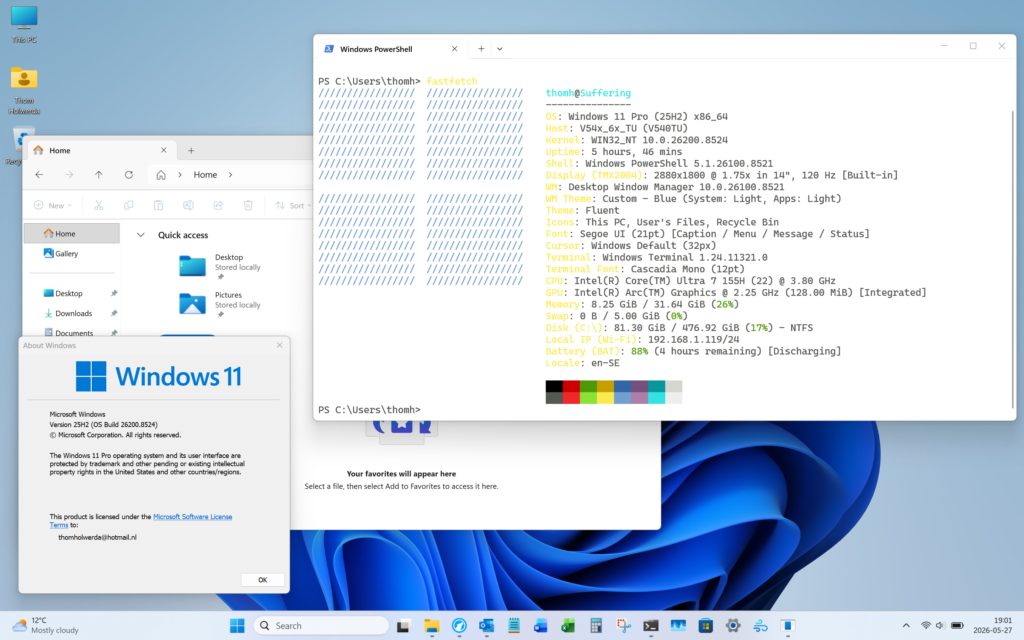Image resolution: width=1024 pixels, height=640 pixels.
Task: Collapse the Quick access section
Action: click(x=140, y=234)
